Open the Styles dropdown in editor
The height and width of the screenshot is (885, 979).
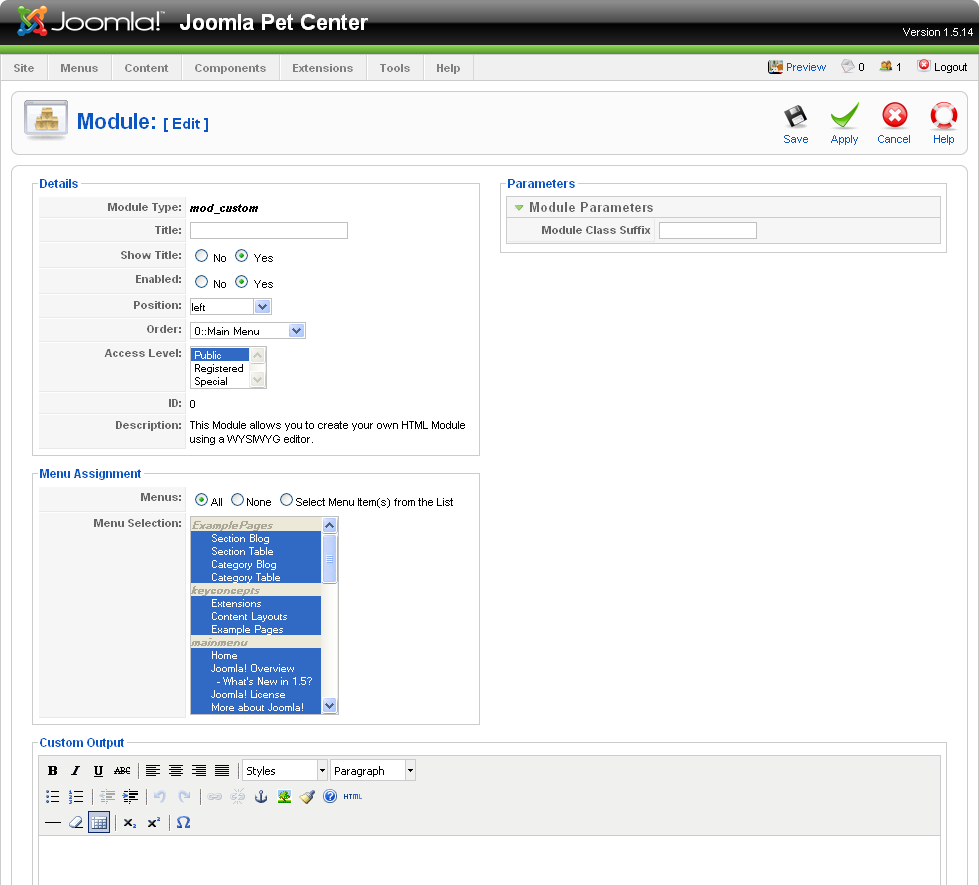(x=285, y=771)
